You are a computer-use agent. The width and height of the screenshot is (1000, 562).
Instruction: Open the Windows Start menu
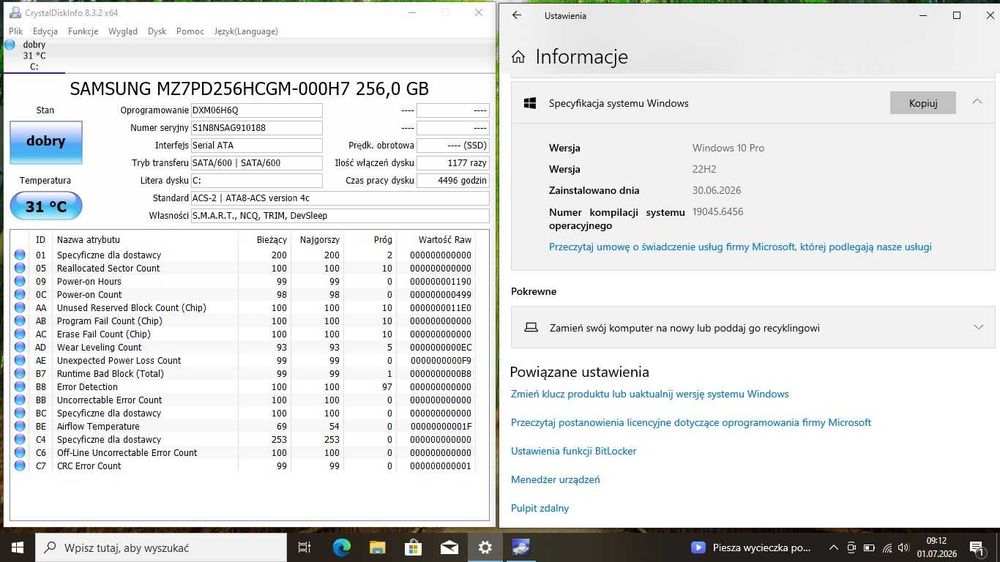coord(17,547)
